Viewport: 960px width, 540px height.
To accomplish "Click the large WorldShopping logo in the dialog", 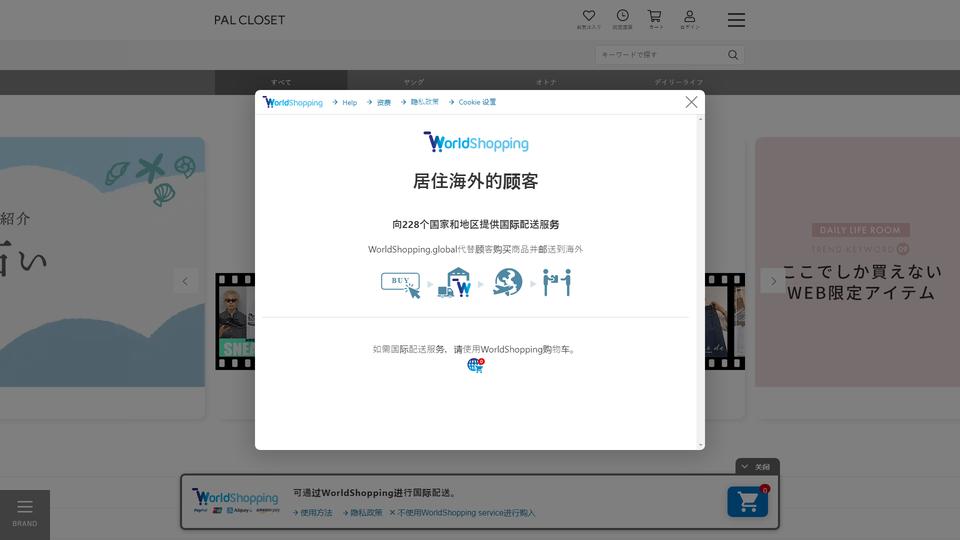I will coord(476,142).
